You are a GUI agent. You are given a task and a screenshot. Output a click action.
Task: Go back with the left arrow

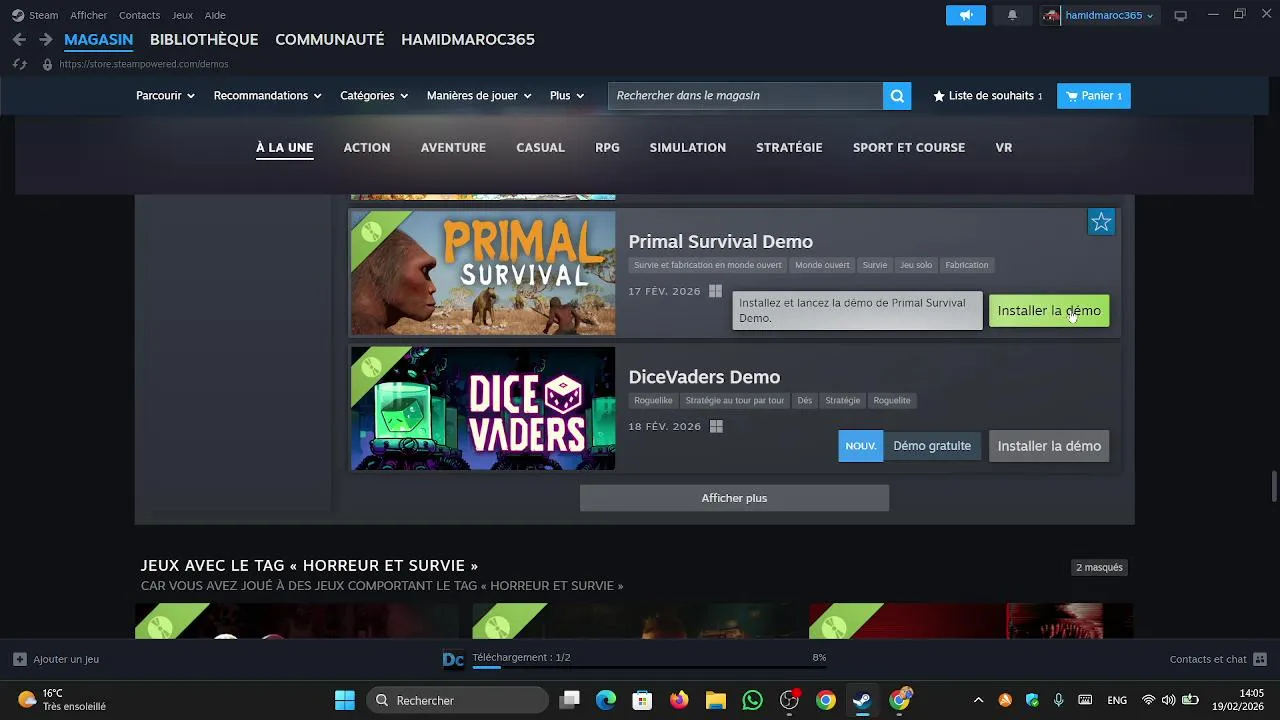(19, 40)
